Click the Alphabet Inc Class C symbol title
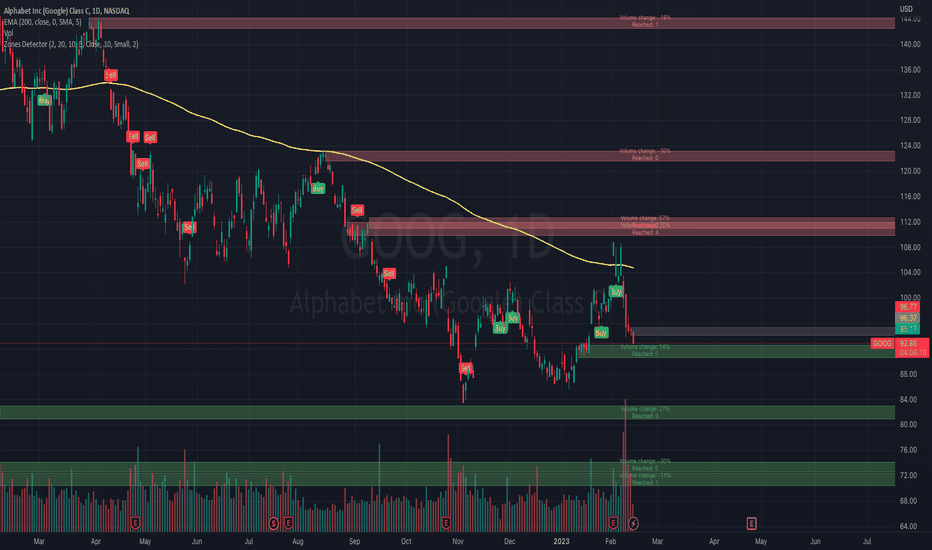Image resolution: width=932 pixels, height=550 pixels. [x=66, y=11]
